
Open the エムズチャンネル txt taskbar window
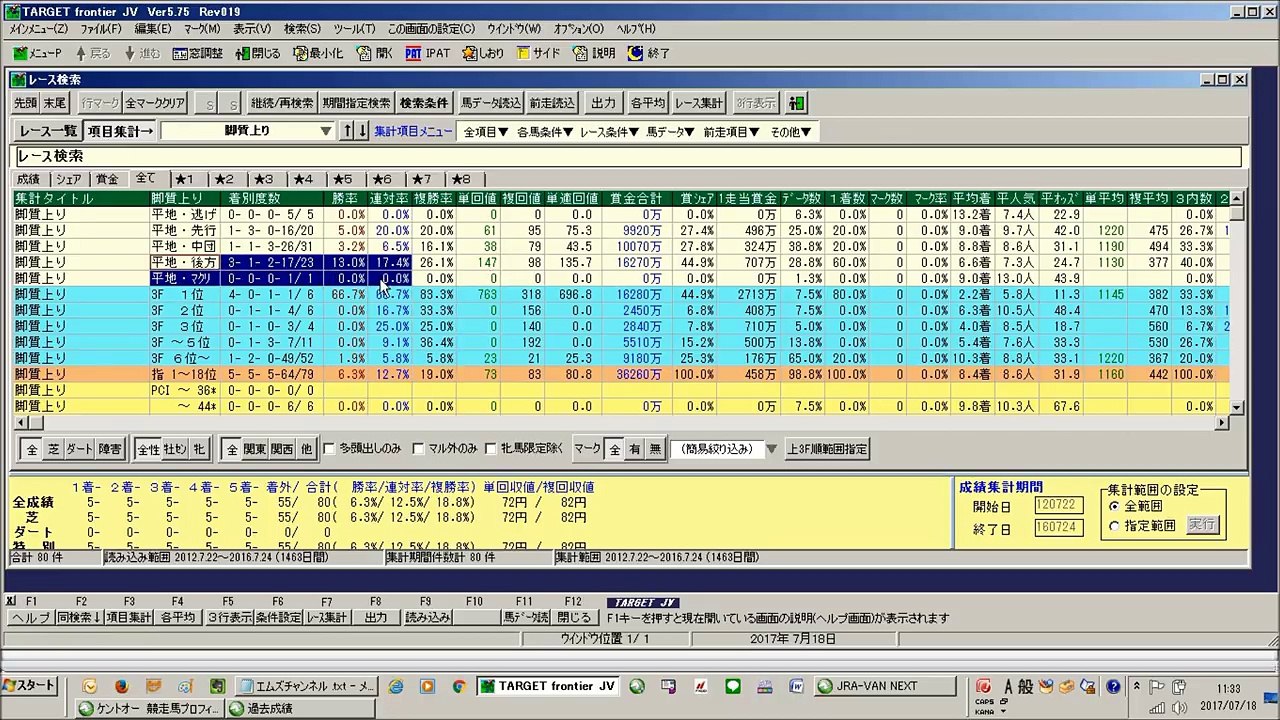307,686
